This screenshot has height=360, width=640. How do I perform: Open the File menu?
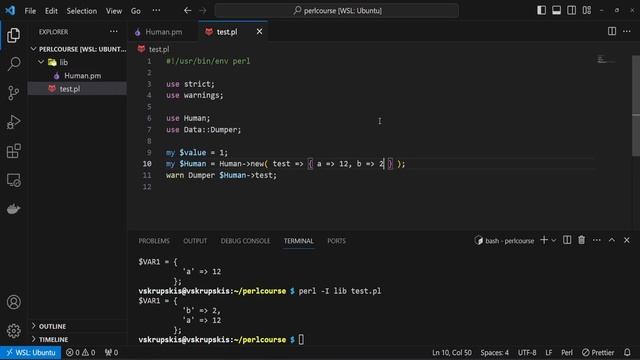[30, 11]
